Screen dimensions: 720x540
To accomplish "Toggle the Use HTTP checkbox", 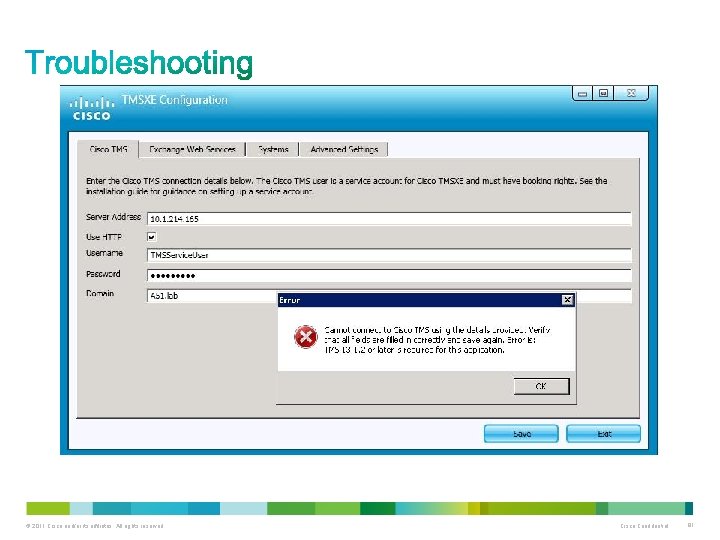I will coord(152,237).
